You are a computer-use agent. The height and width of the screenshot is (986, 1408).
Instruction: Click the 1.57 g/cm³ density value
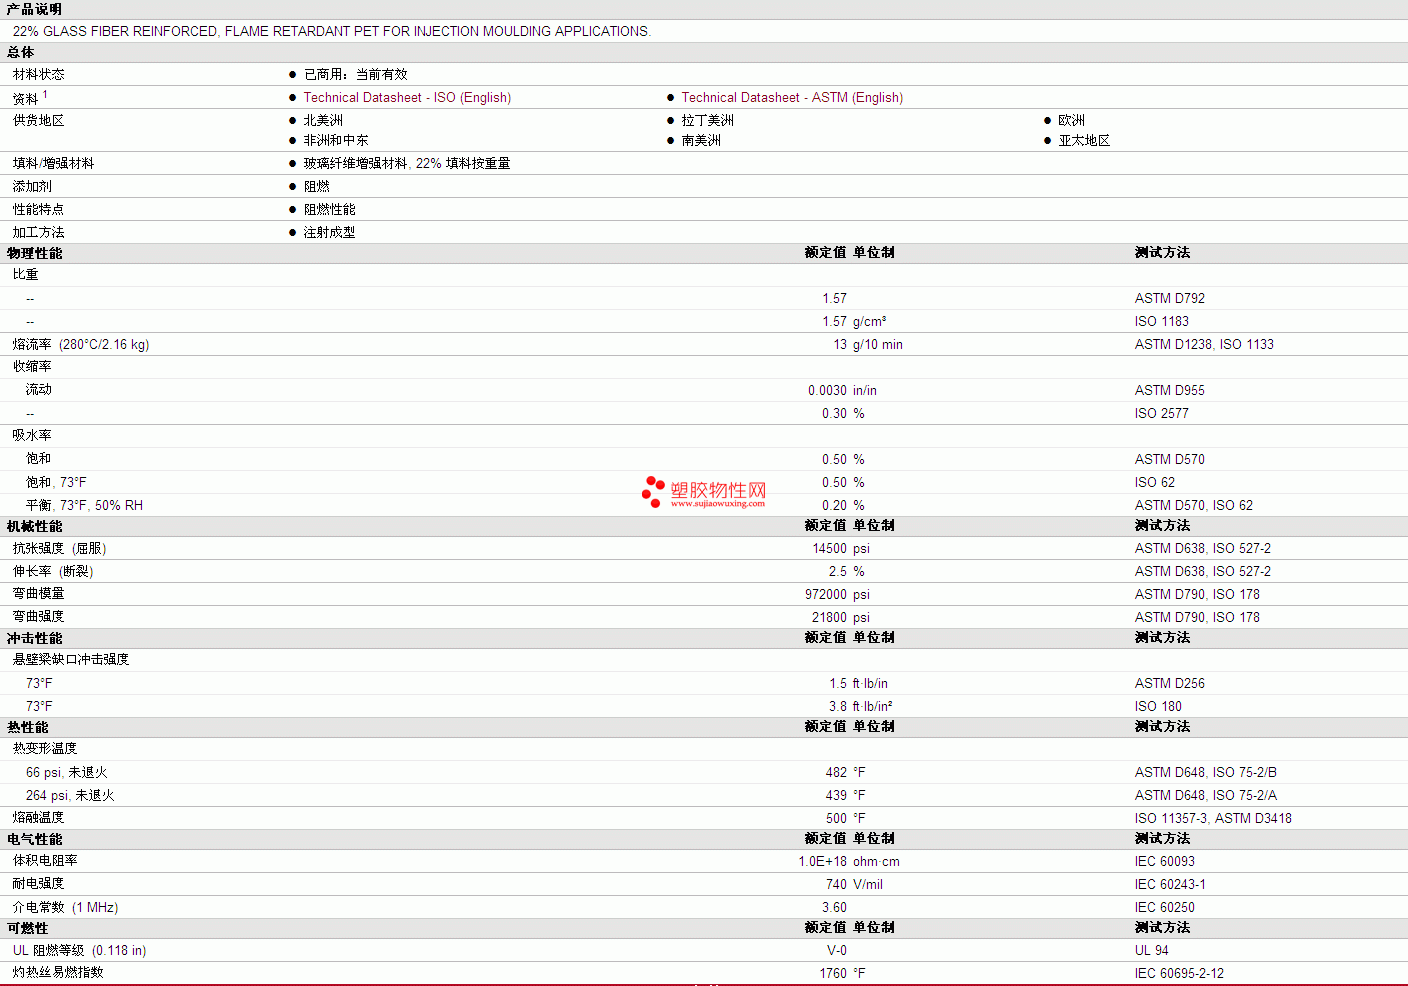point(855,321)
